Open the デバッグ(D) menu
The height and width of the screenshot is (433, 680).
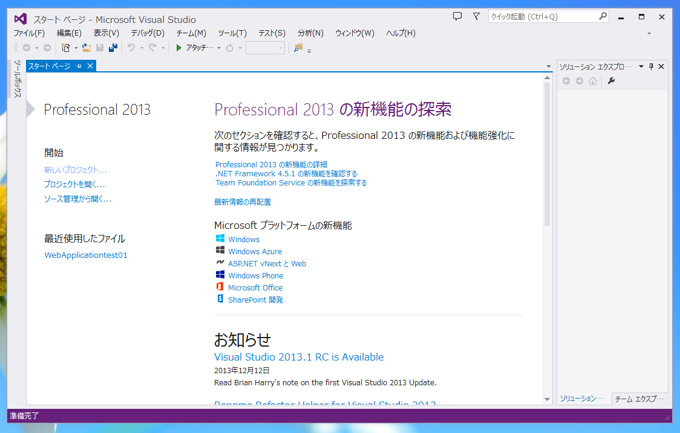(147, 33)
